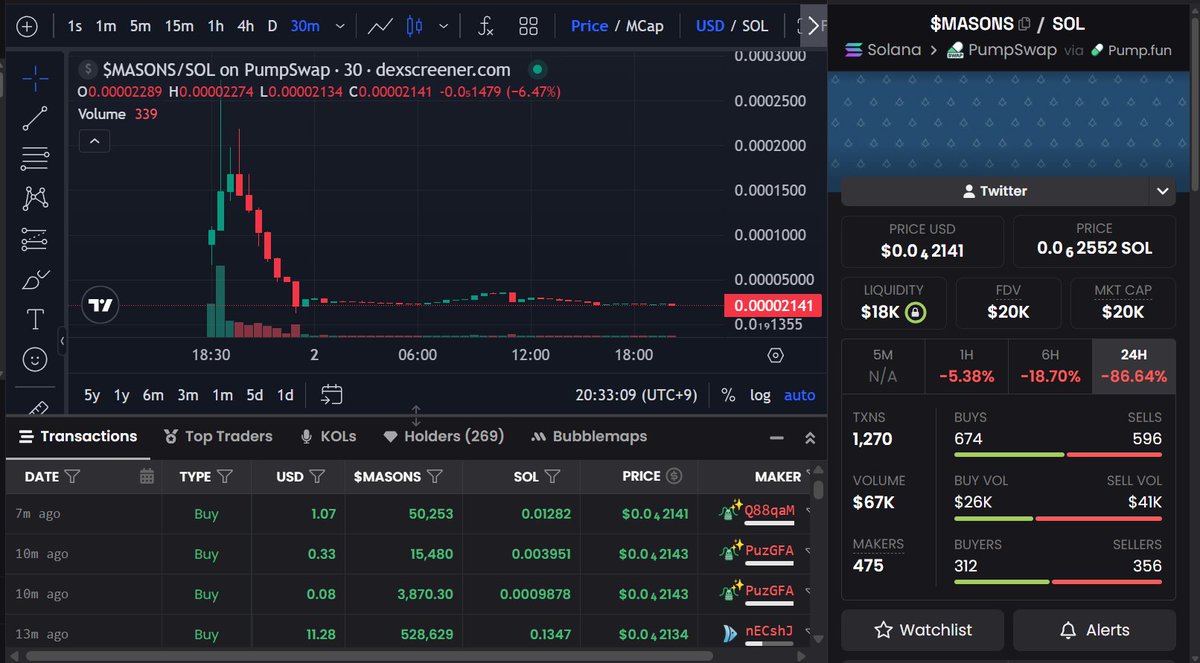Toggle MCap display mode
Image resolution: width=1200 pixels, height=663 pixels.
pos(645,26)
